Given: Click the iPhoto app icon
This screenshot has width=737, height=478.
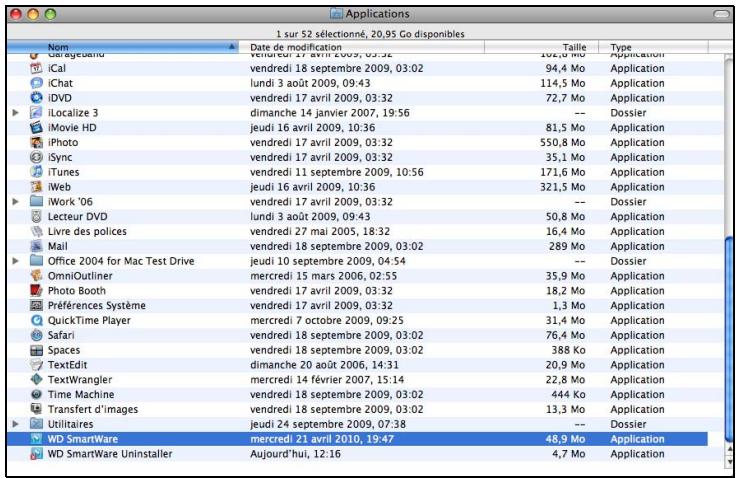Looking at the screenshot, I should coord(36,142).
